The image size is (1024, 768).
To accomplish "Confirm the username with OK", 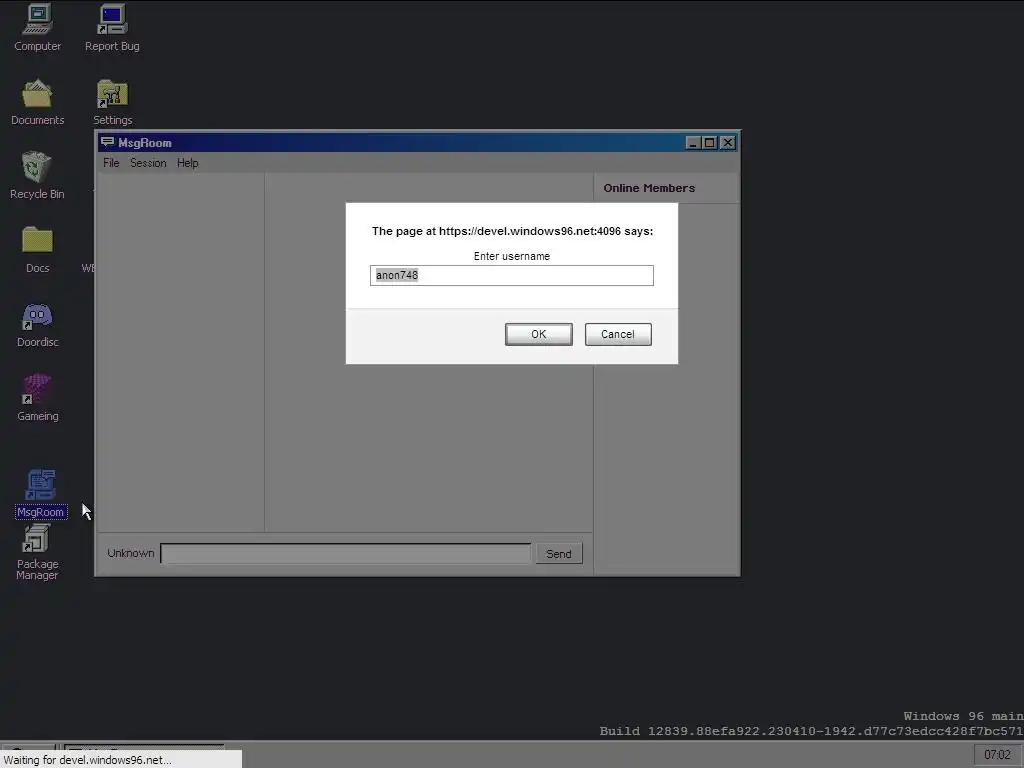I will pyautogui.click(x=539, y=334).
